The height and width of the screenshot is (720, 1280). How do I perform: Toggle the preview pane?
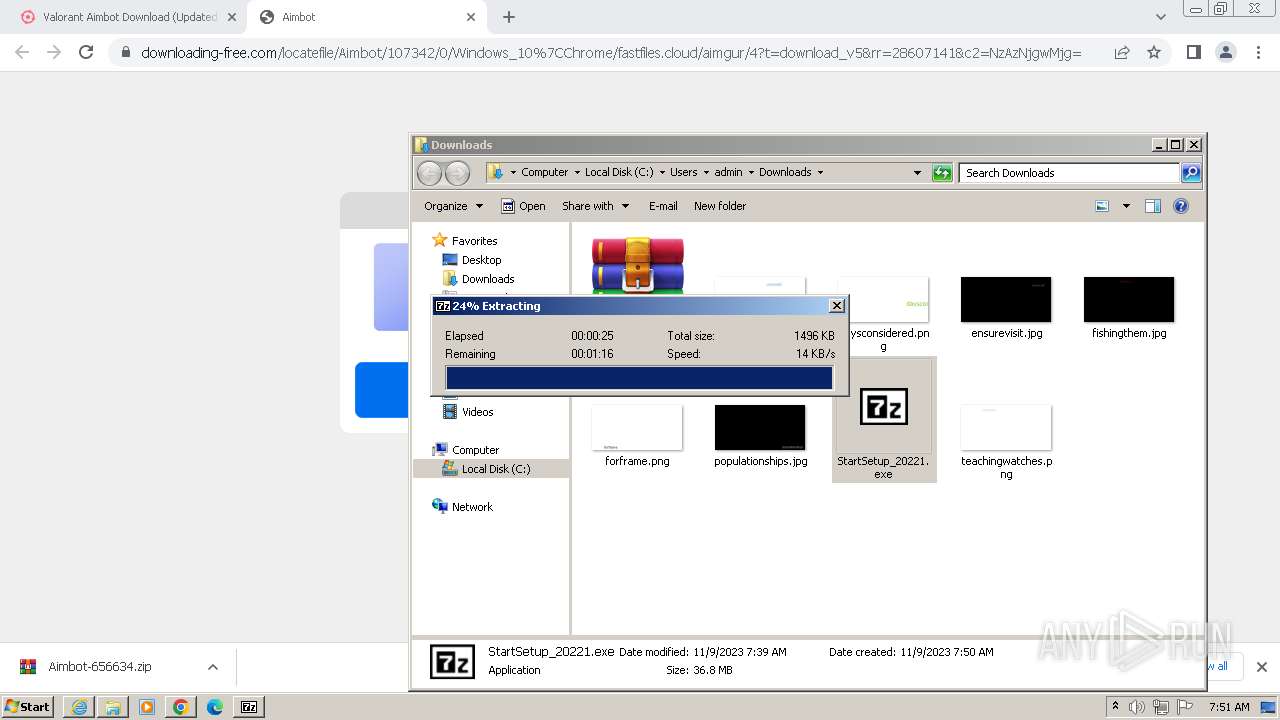point(1153,206)
